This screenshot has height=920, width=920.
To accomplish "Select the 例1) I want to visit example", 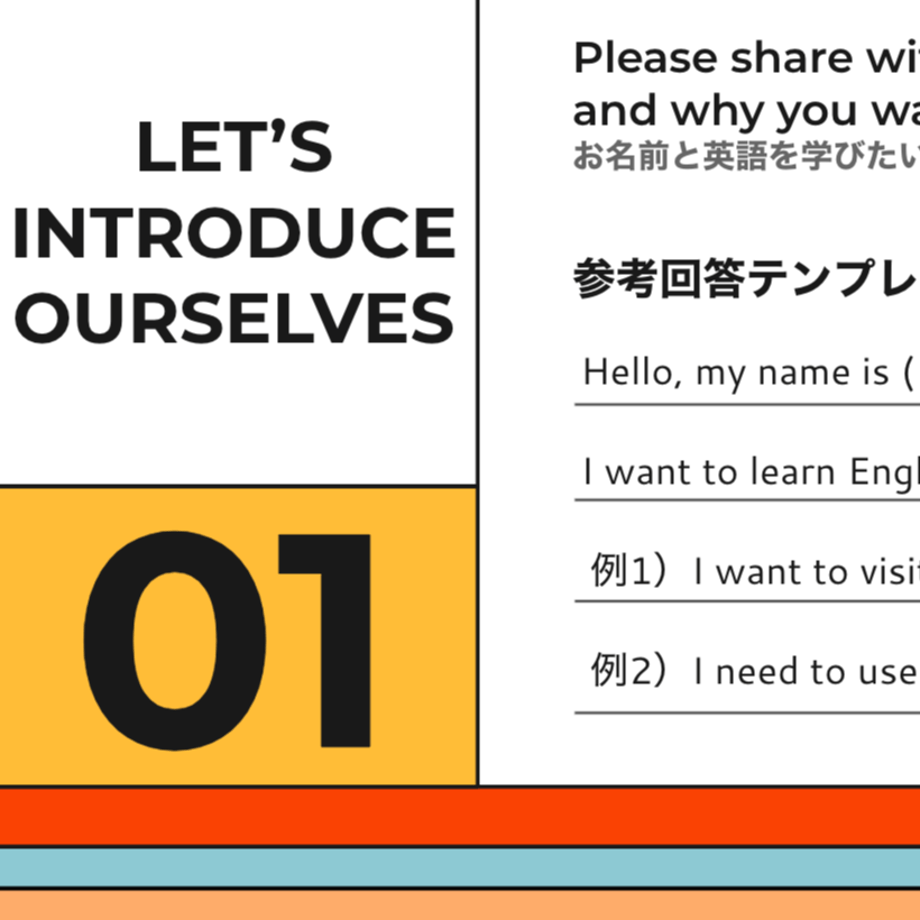I will [755, 571].
